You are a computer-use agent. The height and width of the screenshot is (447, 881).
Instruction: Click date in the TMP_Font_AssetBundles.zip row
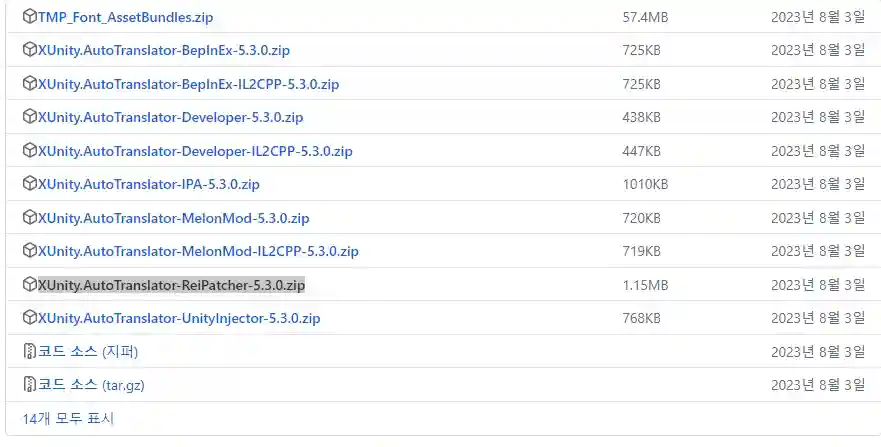[818, 17]
